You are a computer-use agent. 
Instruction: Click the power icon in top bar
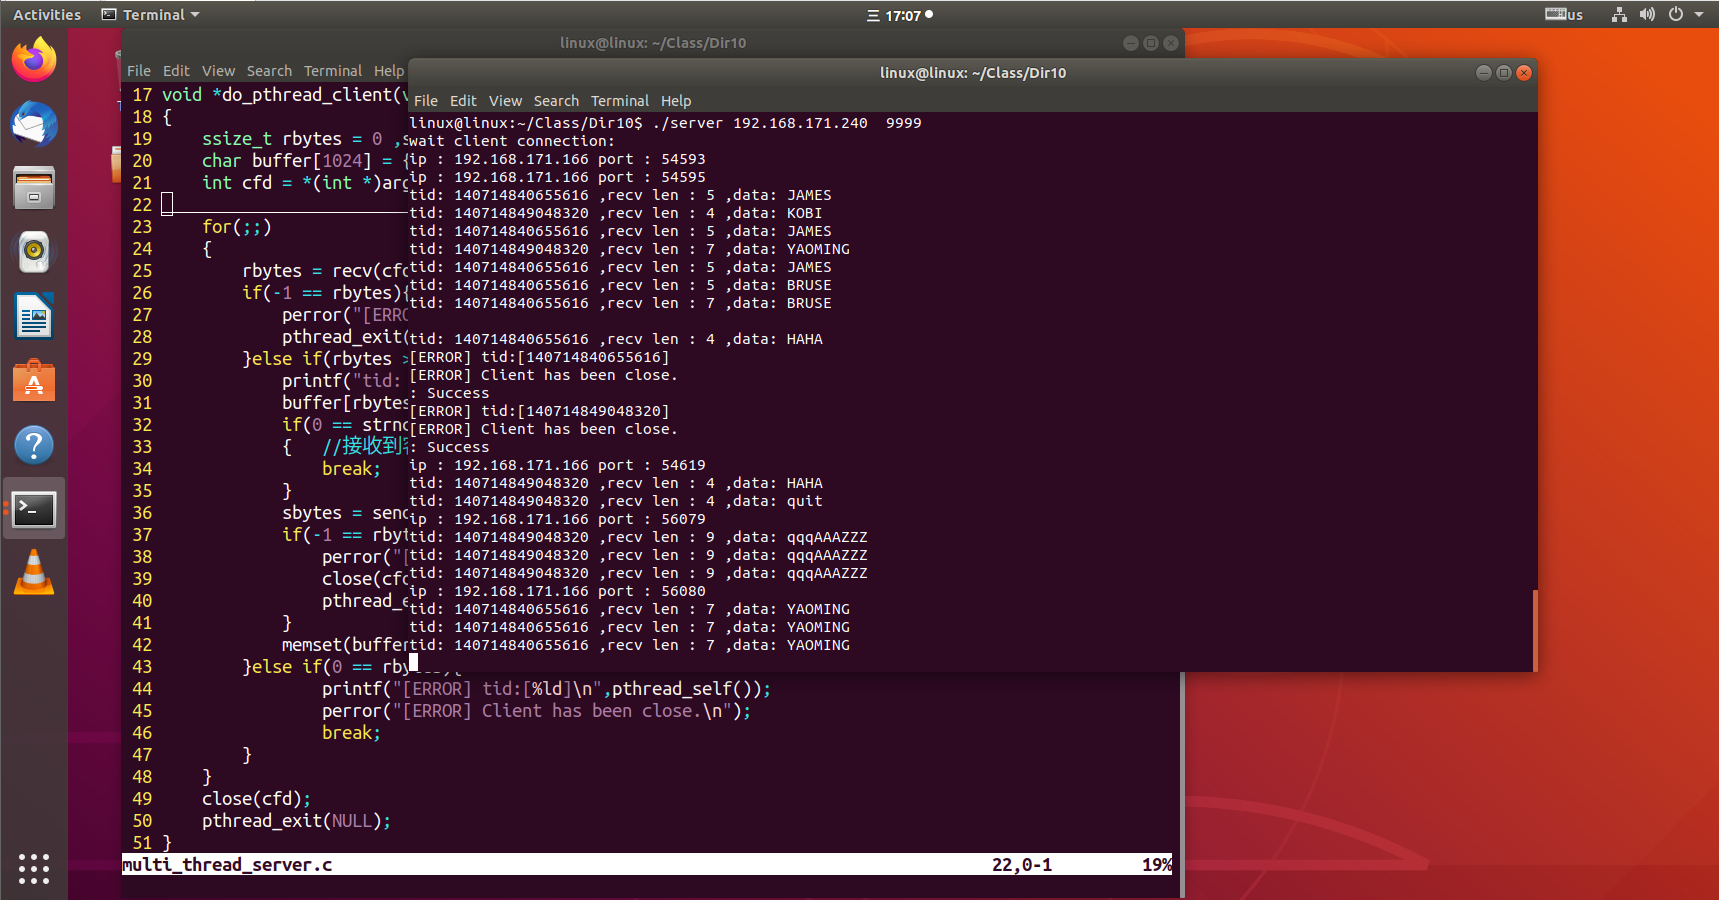(x=1676, y=15)
